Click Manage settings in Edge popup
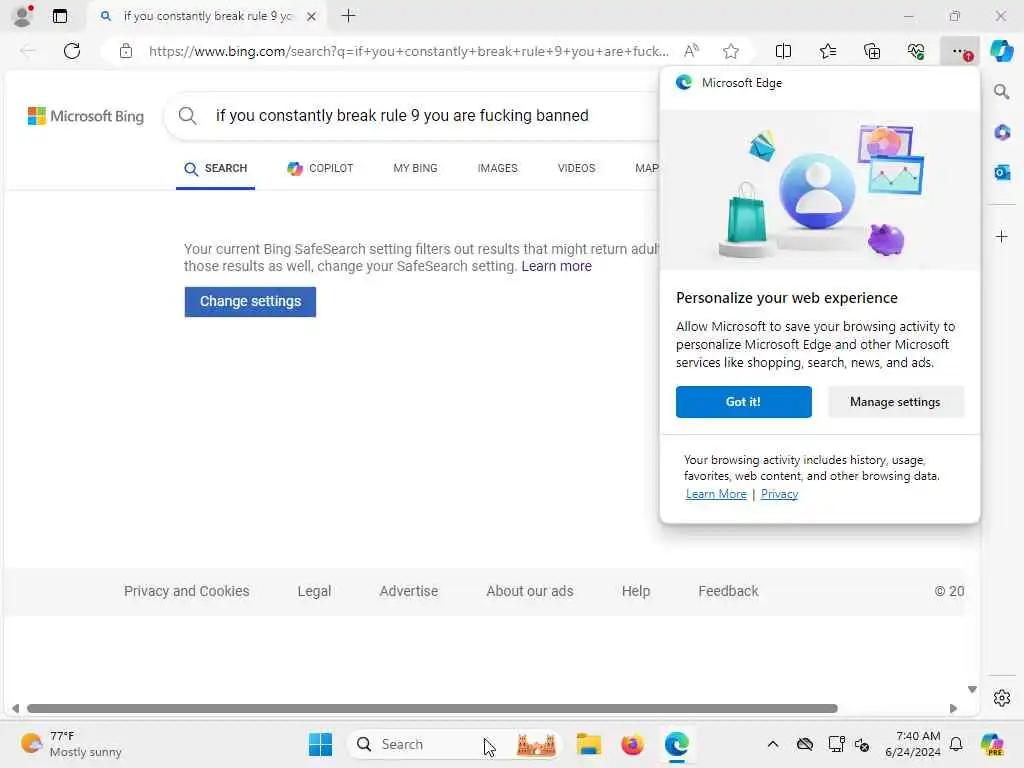The height and width of the screenshot is (768, 1024). pyautogui.click(x=895, y=402)
